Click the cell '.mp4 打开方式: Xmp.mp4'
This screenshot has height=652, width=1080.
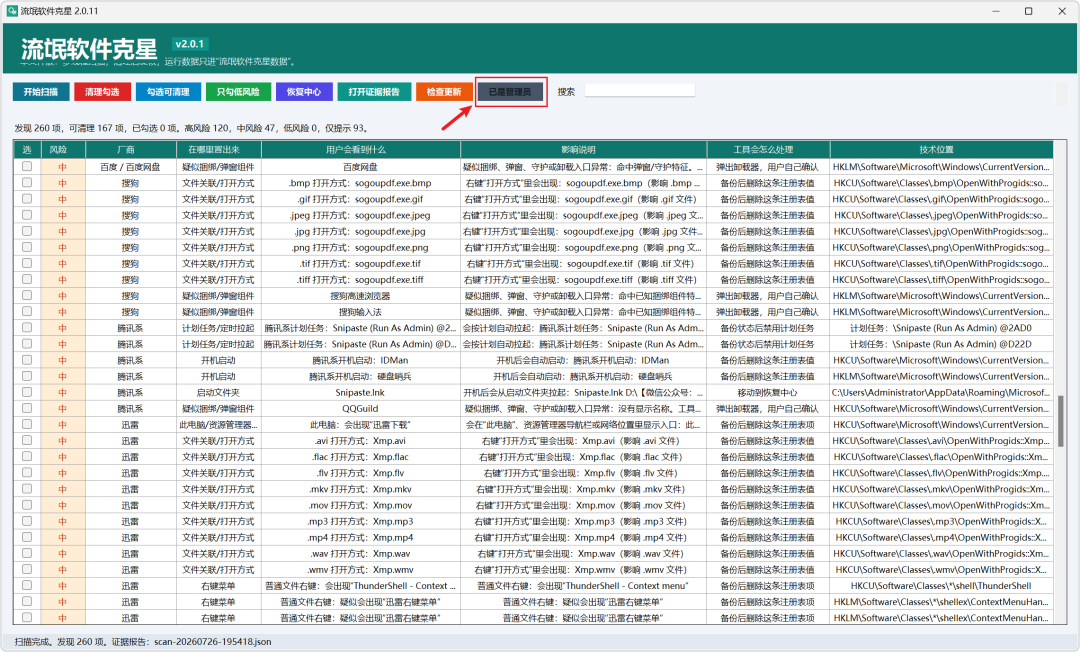360,537
